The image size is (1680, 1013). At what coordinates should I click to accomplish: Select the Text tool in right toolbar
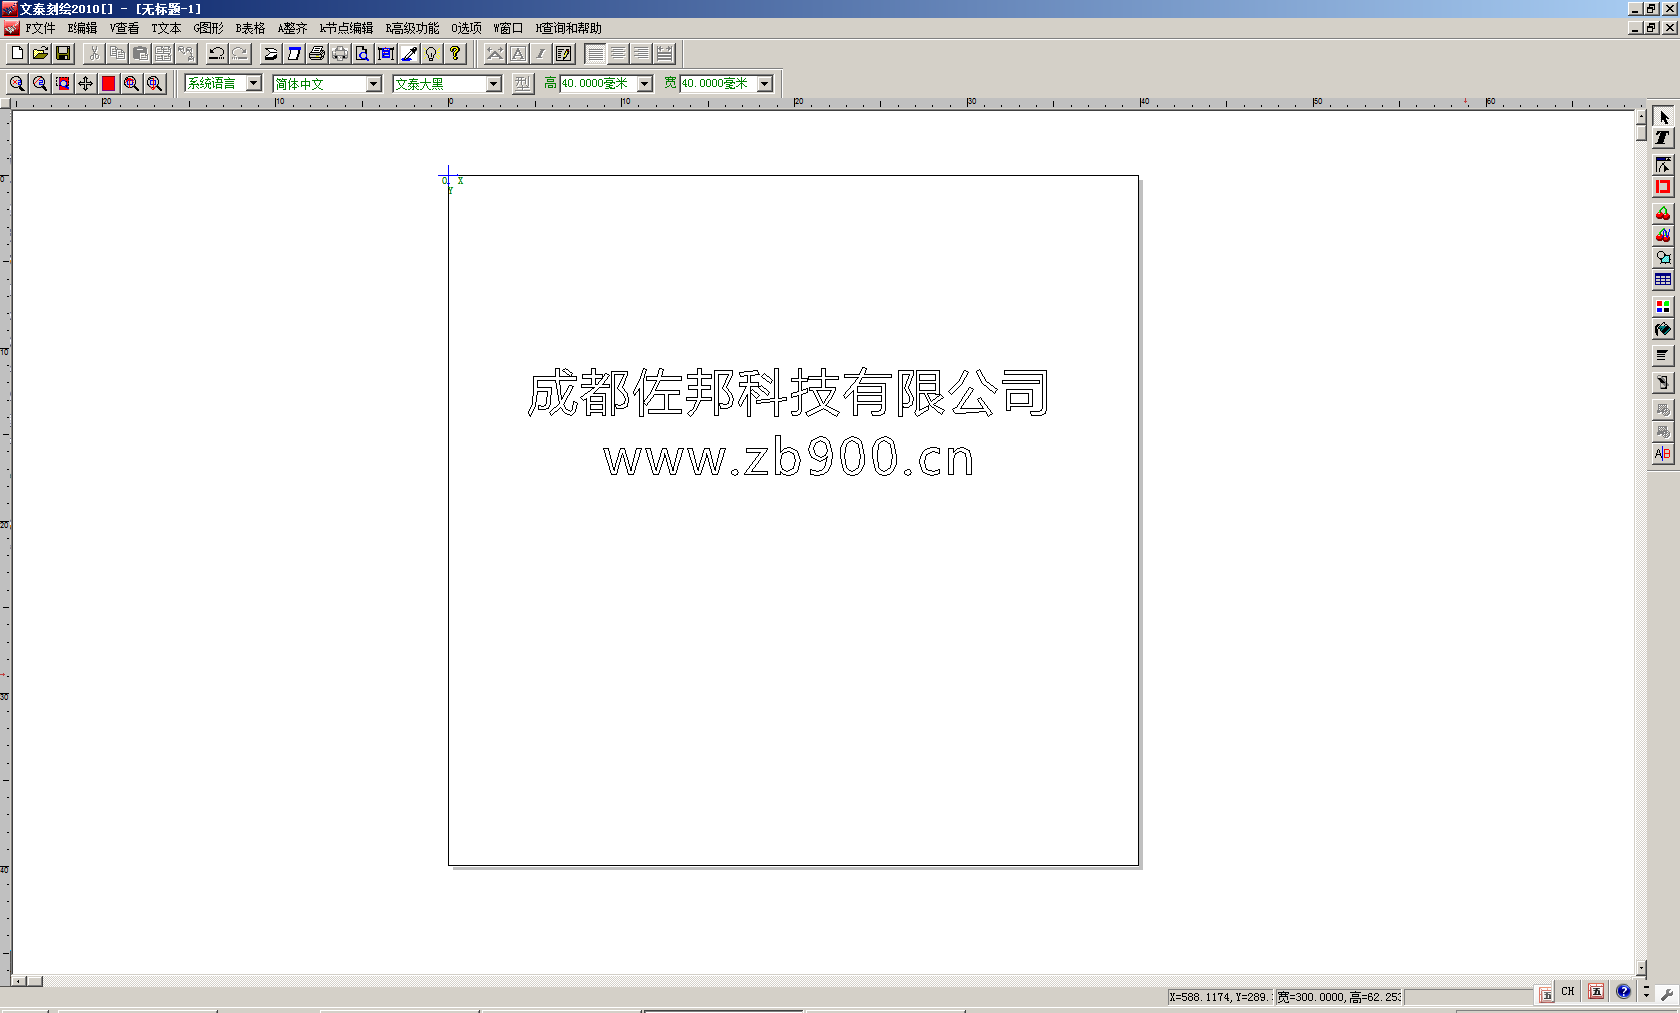point(1663,138)
